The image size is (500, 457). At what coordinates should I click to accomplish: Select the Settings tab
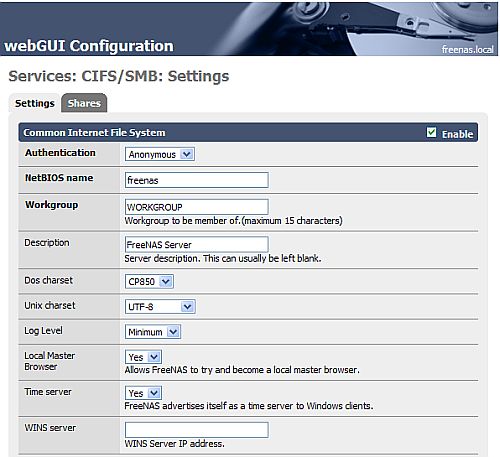point(35,103)
